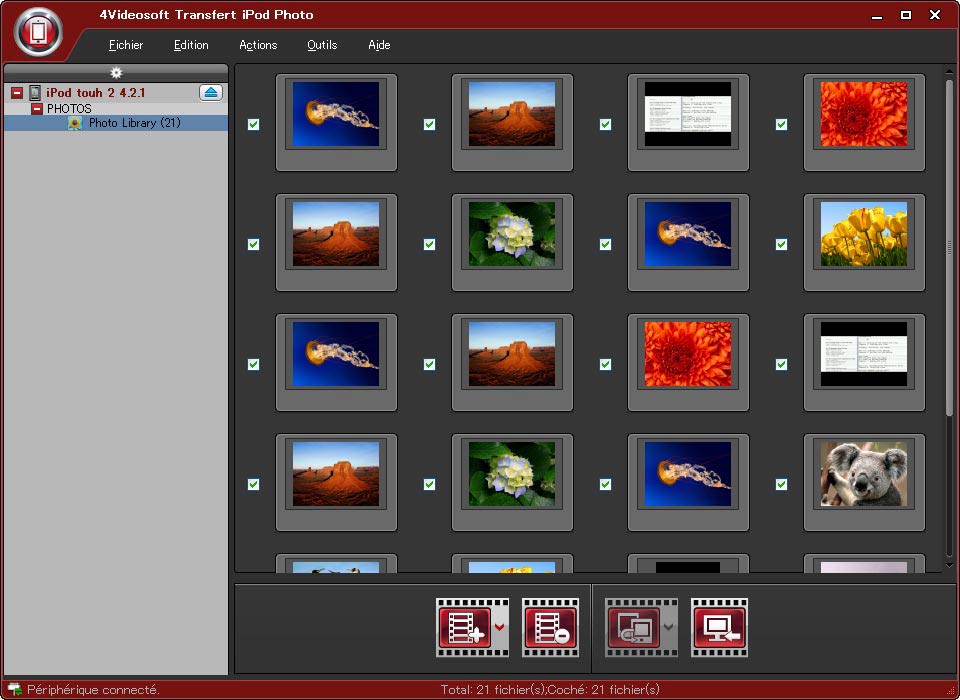
Task: Open the Outils menu
Action: pyautogui.click(x=322, y=45)
